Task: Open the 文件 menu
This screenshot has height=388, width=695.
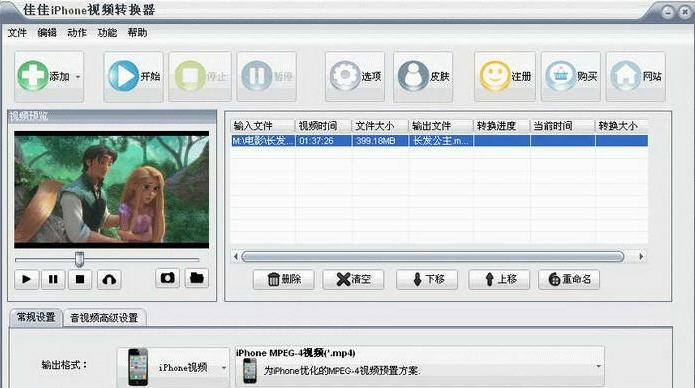Action: pos(17,32)
